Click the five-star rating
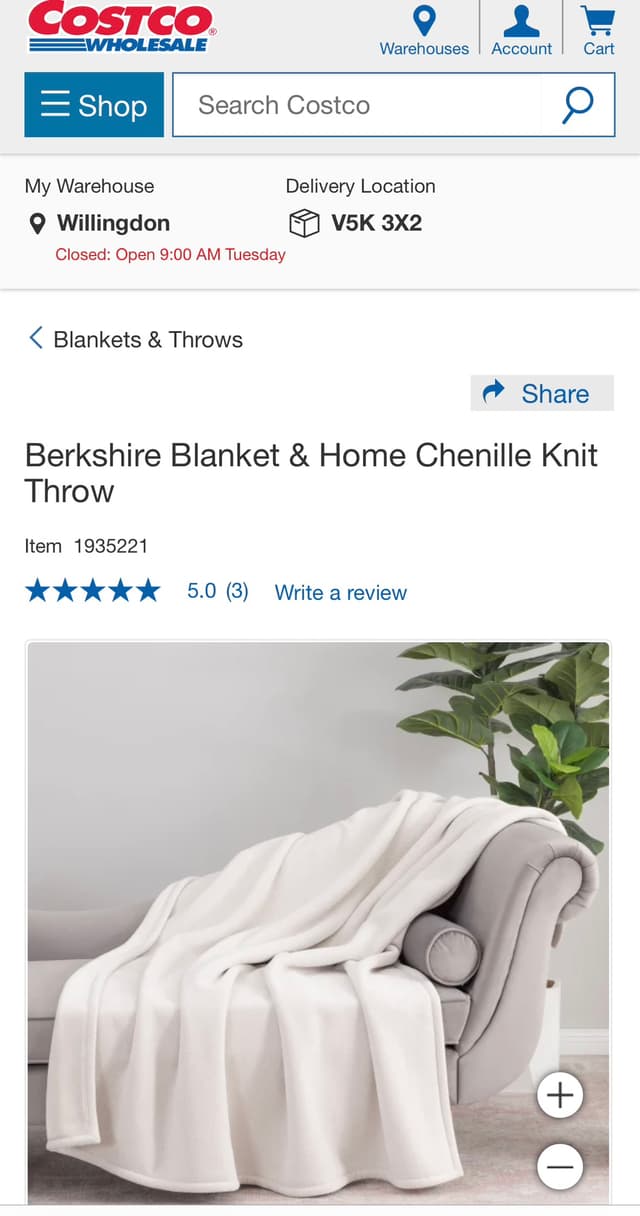The image size is (640, 1216). coord(92,591)
